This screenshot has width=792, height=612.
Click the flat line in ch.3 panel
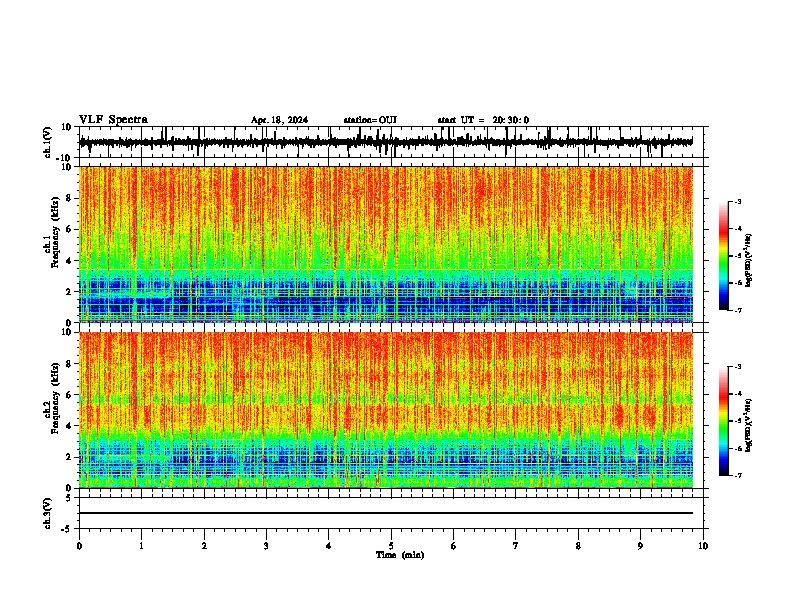pyautogui.click(x=386, y=513)
